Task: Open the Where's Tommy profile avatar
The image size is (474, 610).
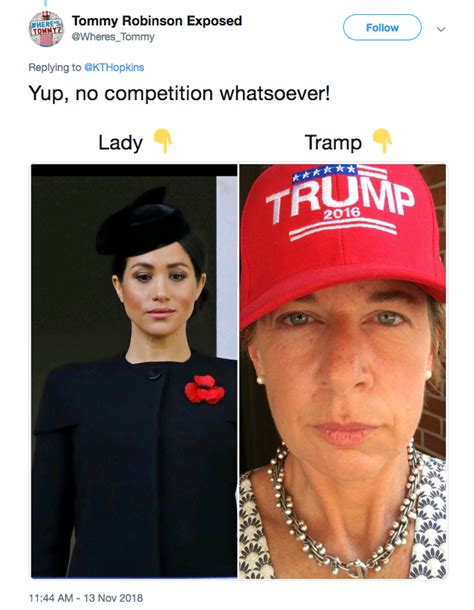Action: tap(46, 29)
